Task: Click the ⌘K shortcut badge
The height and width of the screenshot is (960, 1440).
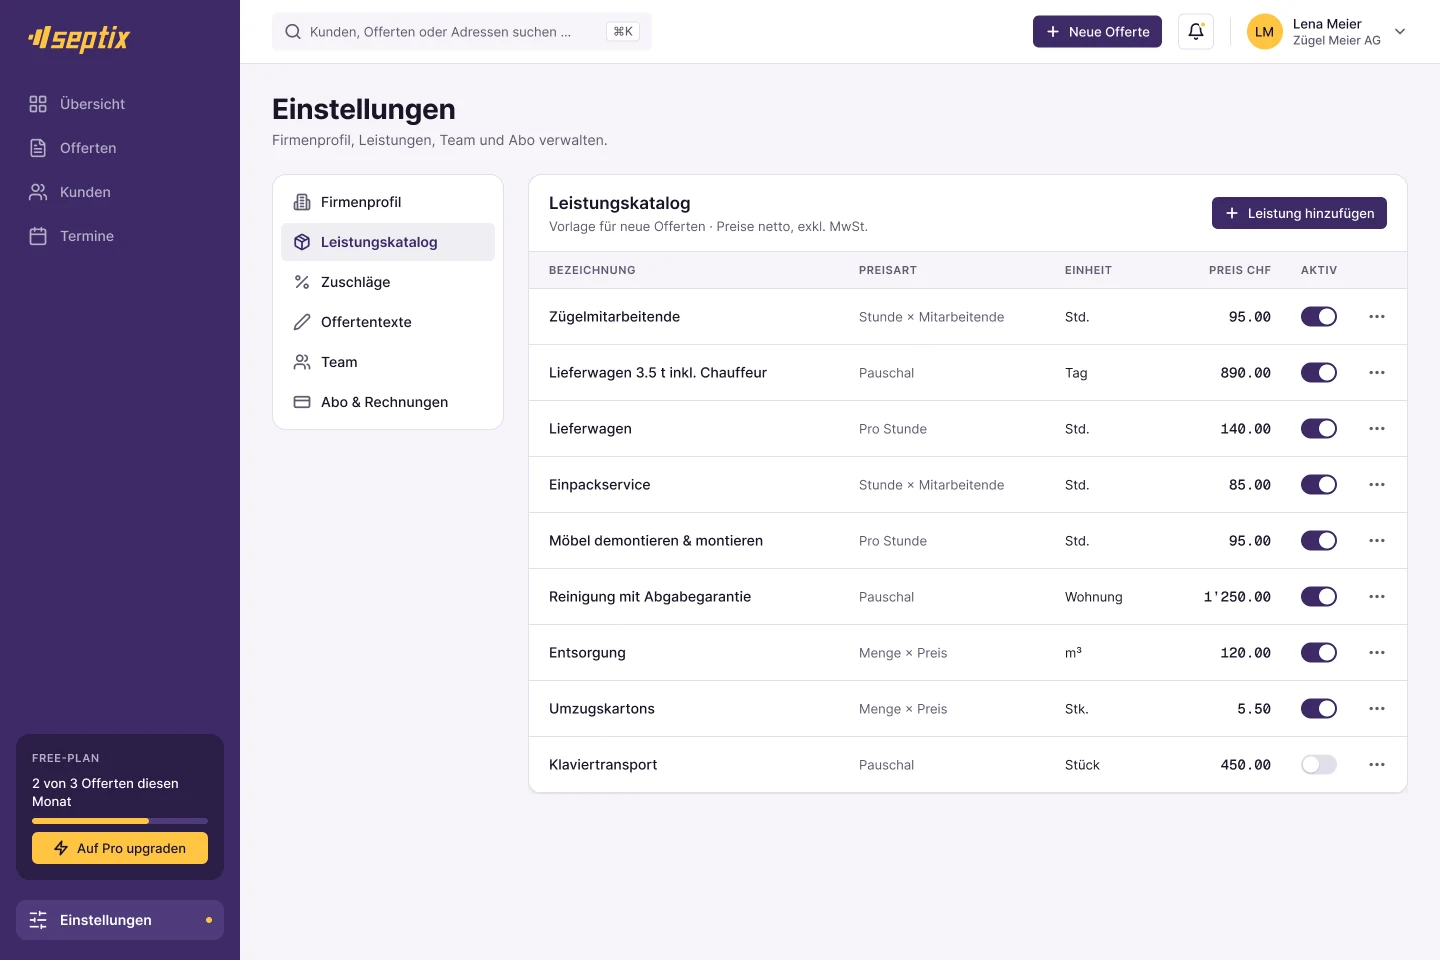Action: click(623, 32)
